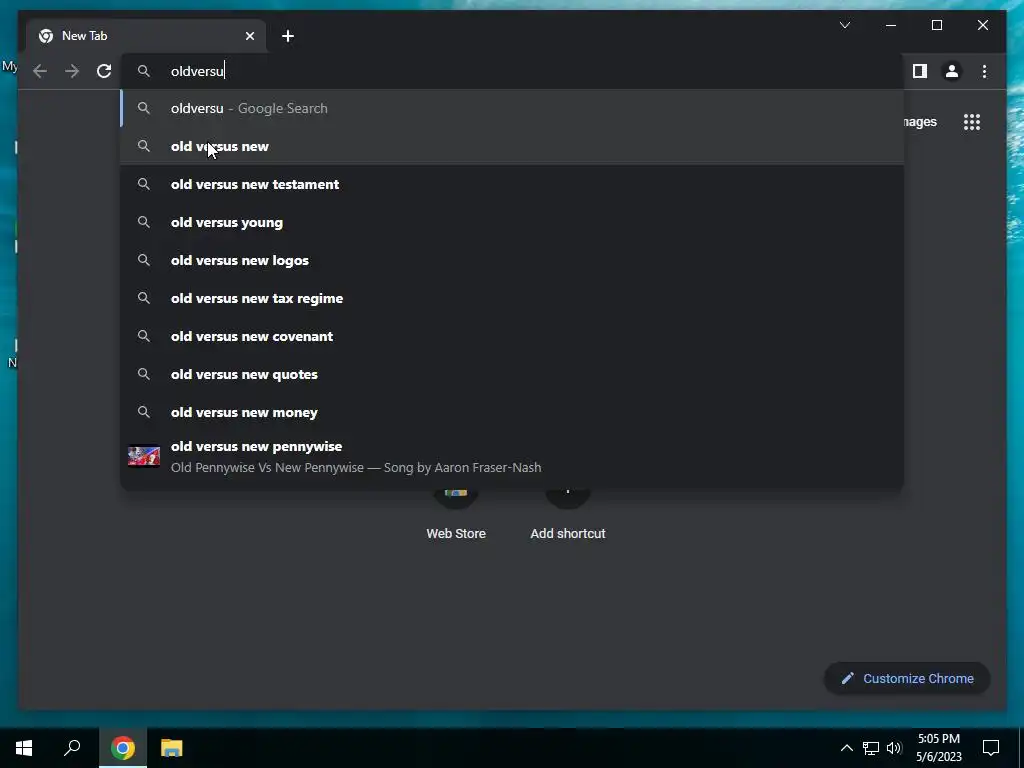The height and width of the screenshot is (768, 1024).
Task: Choose 'old versus new' suggestion
Action: click(x=513, y=146)
